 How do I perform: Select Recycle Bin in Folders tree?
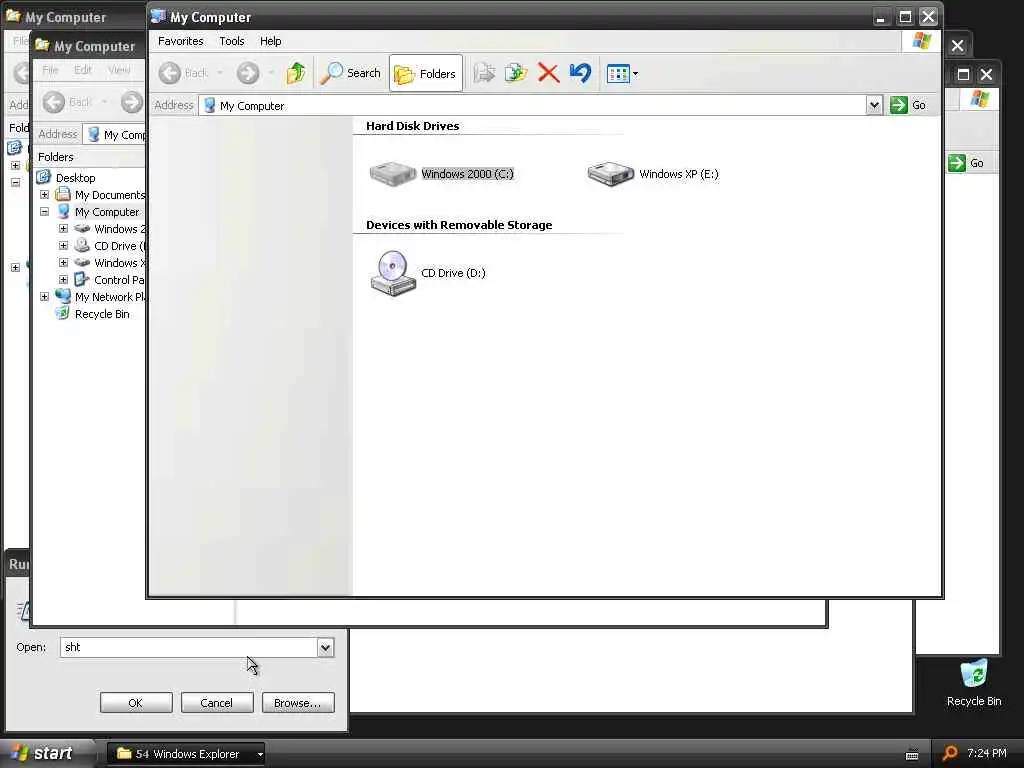[102, 314]
